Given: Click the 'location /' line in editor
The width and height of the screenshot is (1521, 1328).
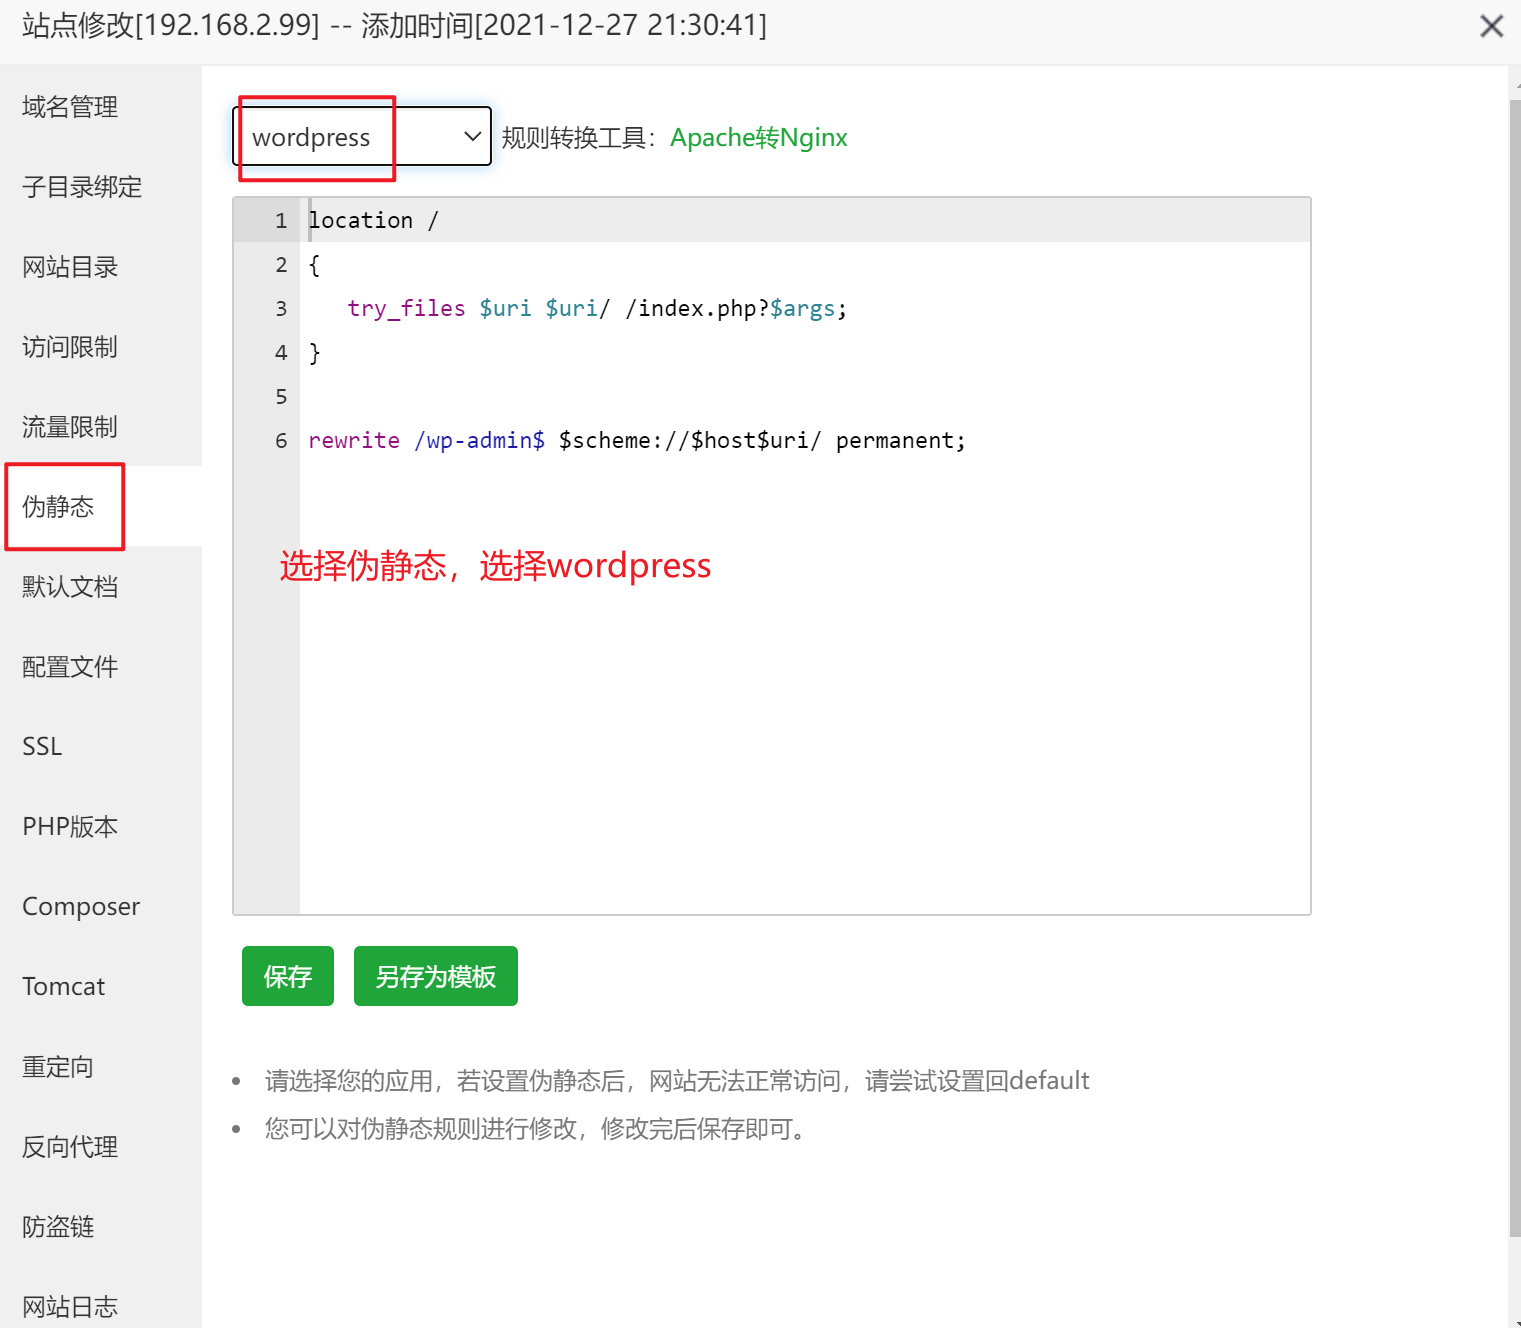Looking at the screenshot, I should point(373,220).
